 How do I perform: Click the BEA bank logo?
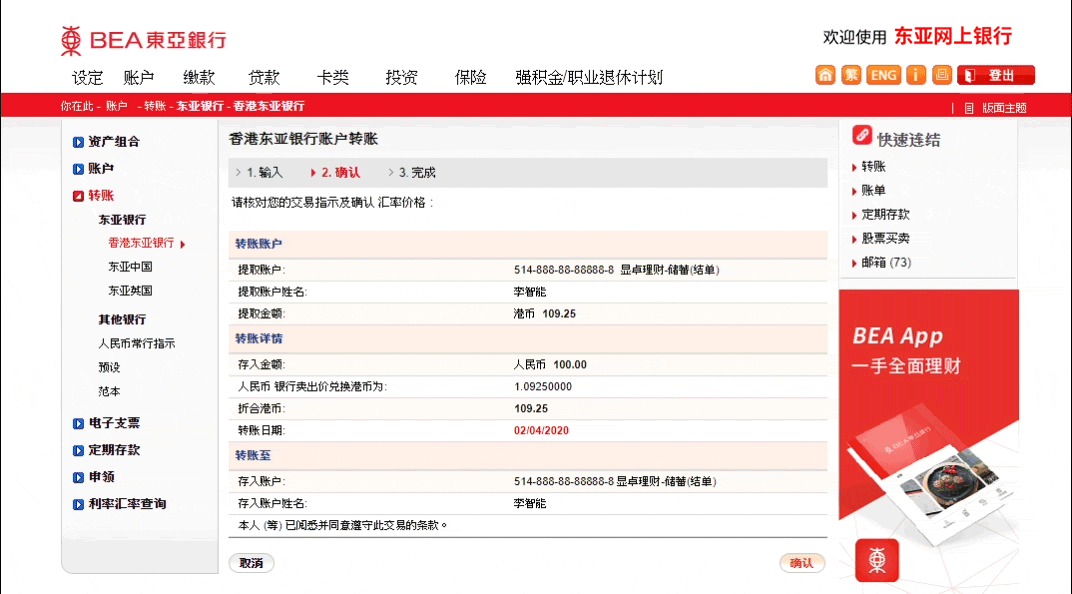point(144,40)
